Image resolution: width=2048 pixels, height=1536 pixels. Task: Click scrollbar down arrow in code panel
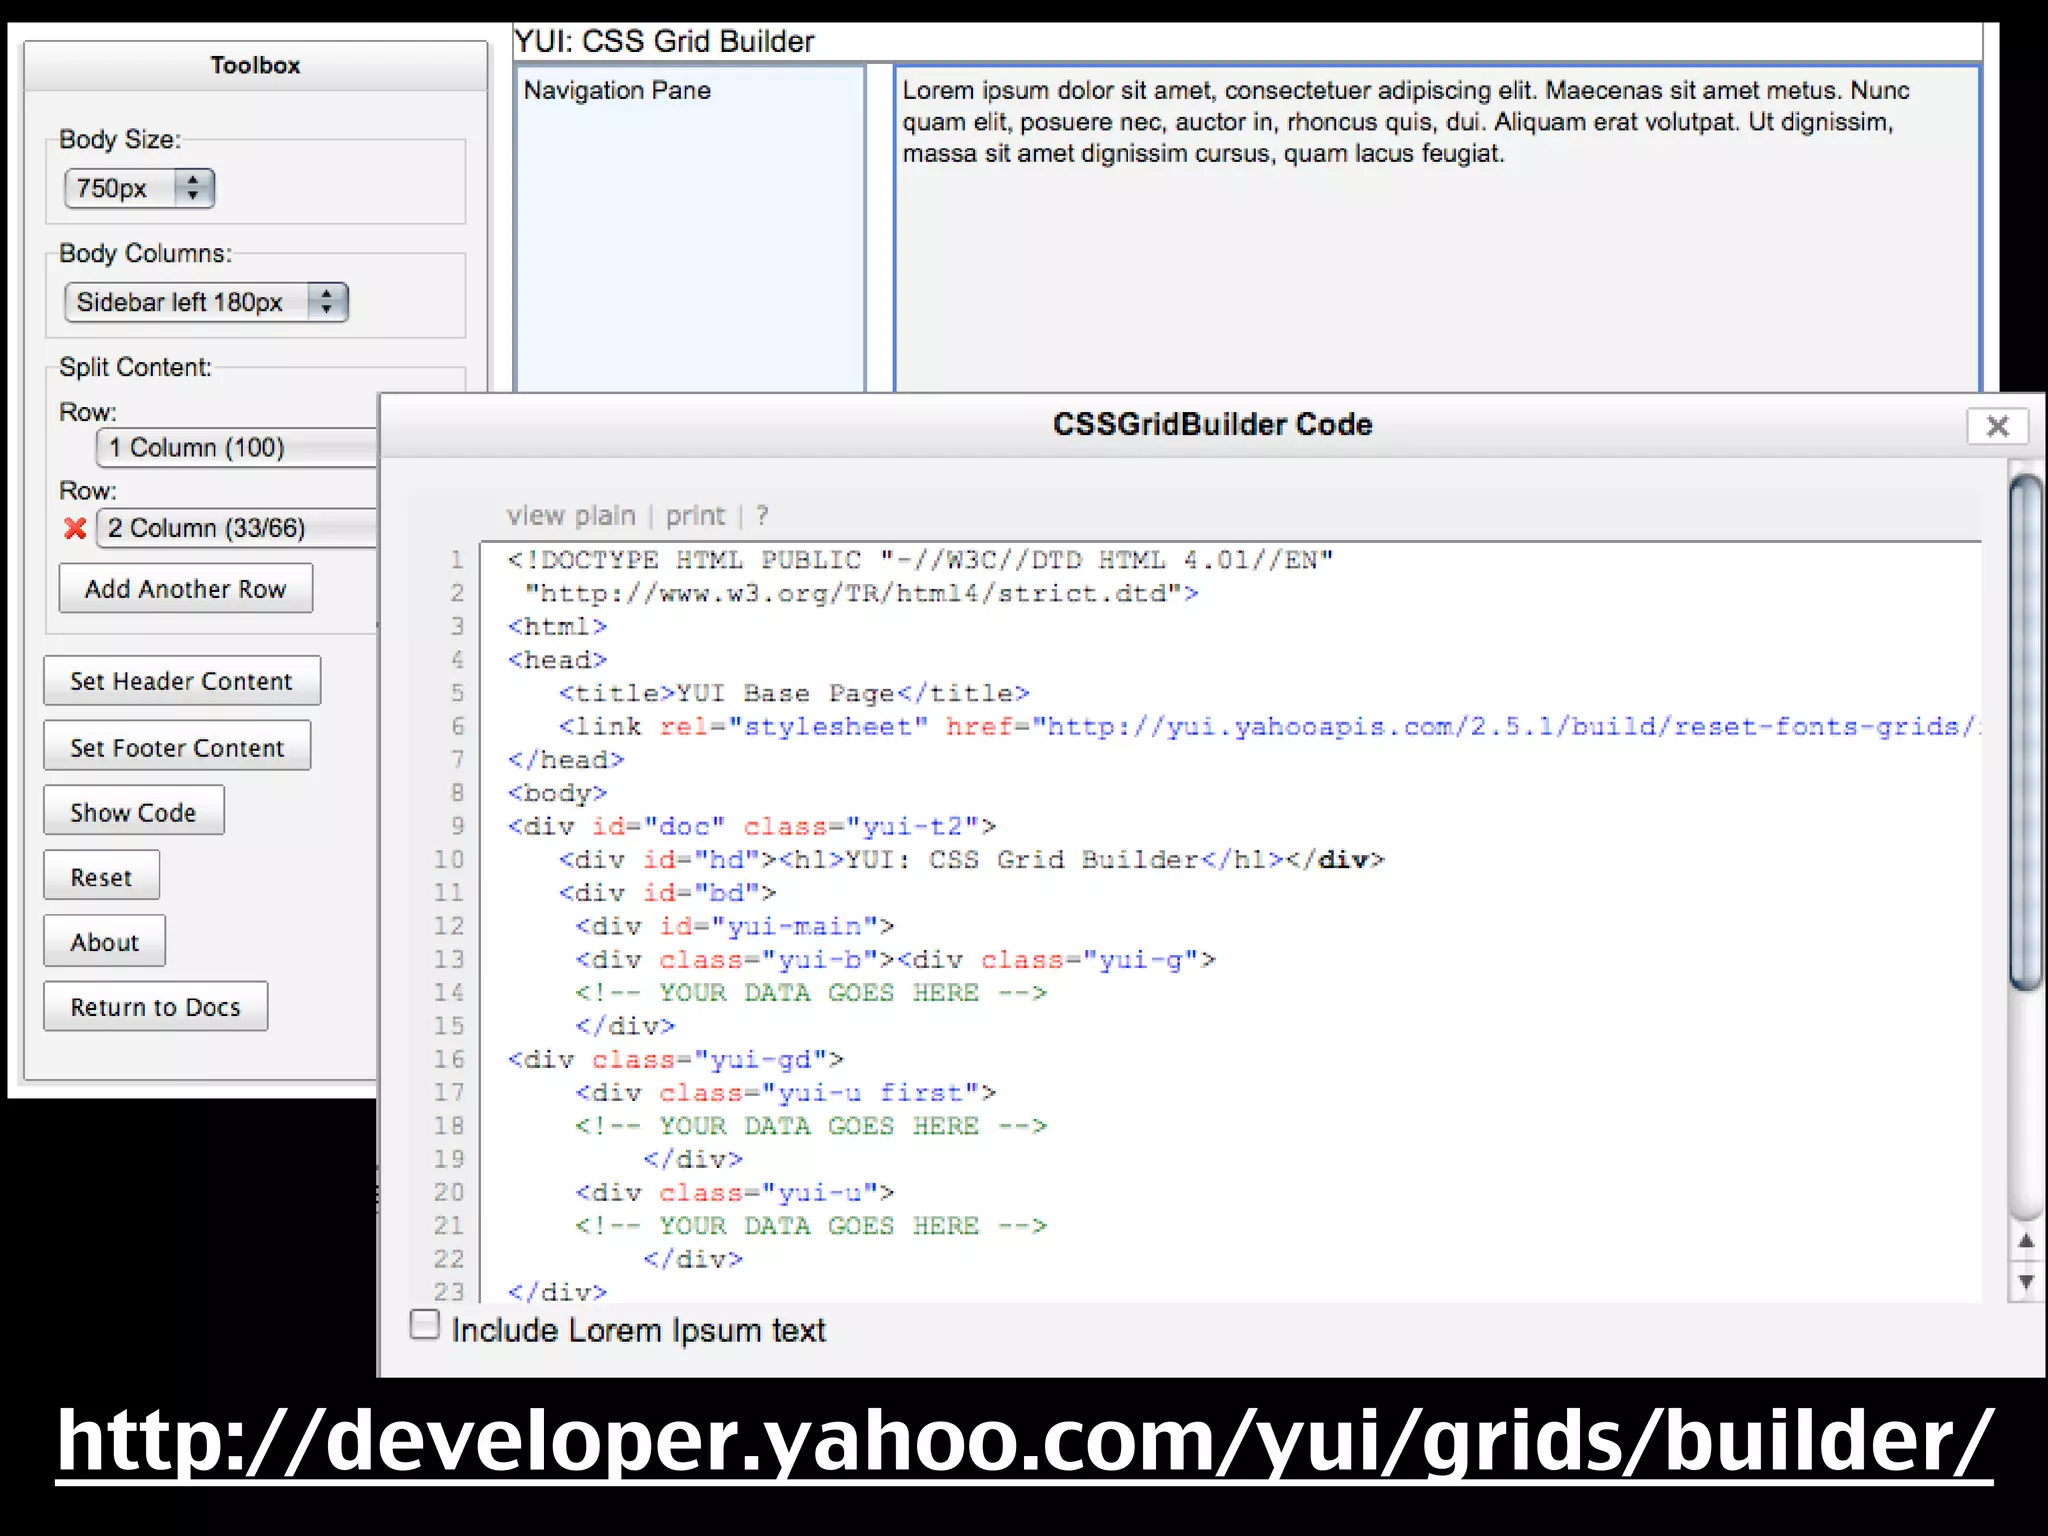pyautogui.click(x=2026, y=1281)
